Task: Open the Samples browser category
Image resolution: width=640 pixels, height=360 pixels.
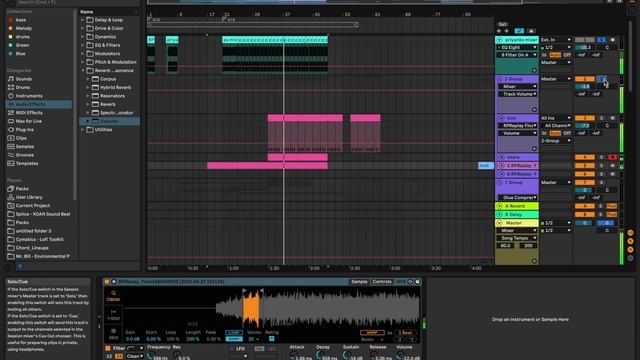Action: click(24, 147)
